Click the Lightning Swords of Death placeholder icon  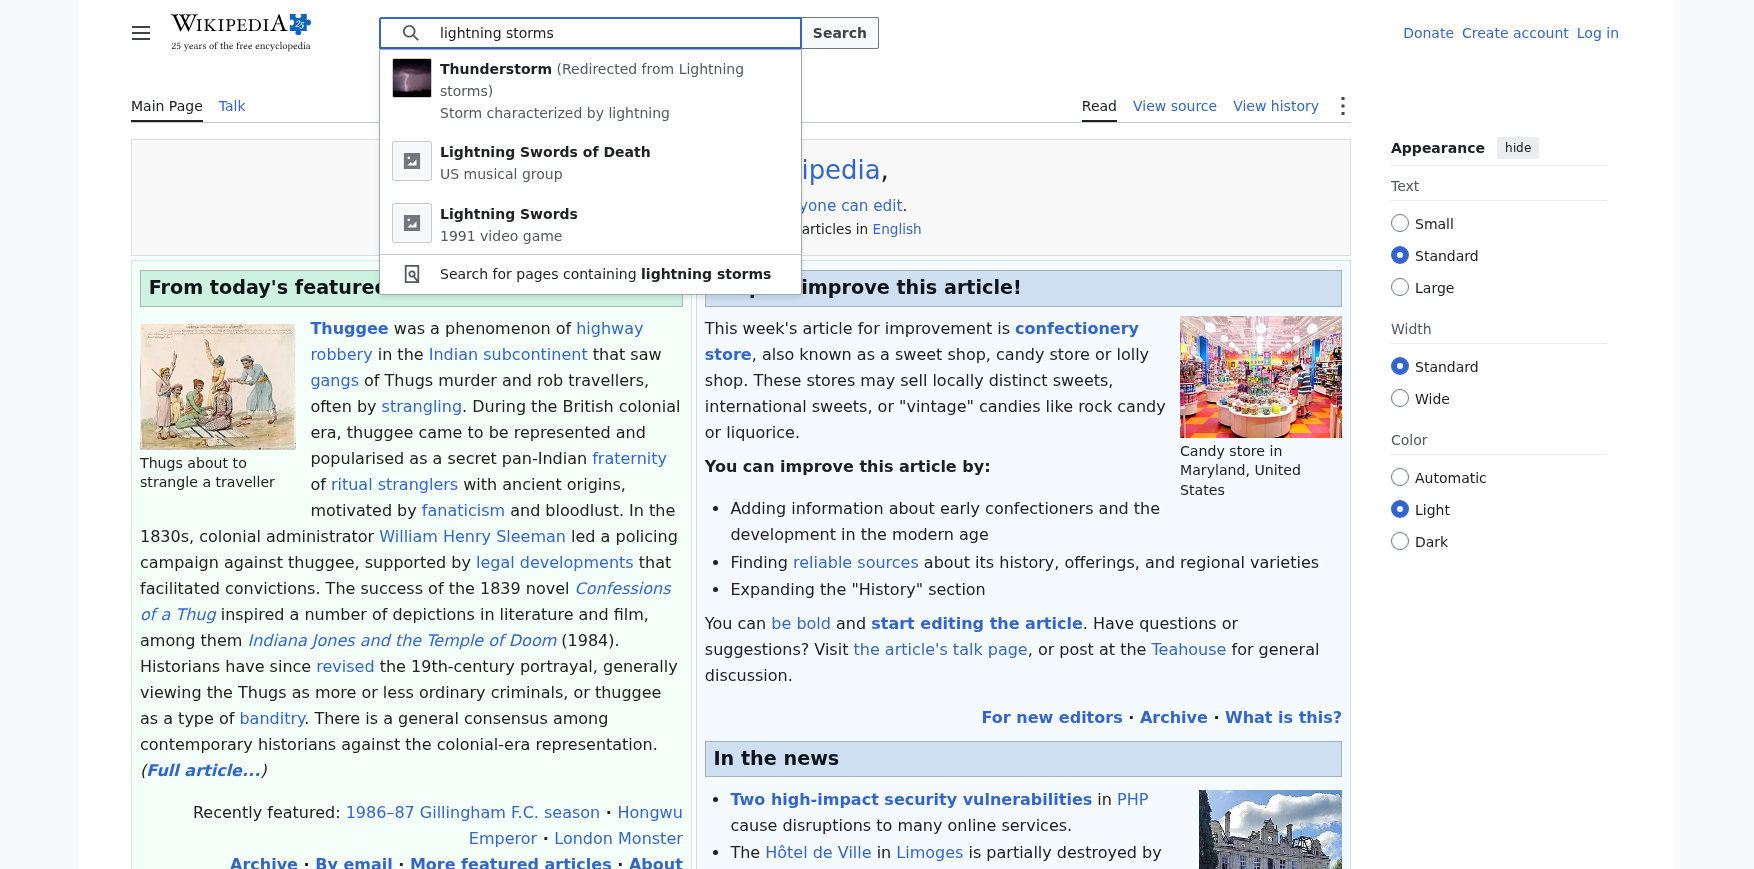(412, 161)
